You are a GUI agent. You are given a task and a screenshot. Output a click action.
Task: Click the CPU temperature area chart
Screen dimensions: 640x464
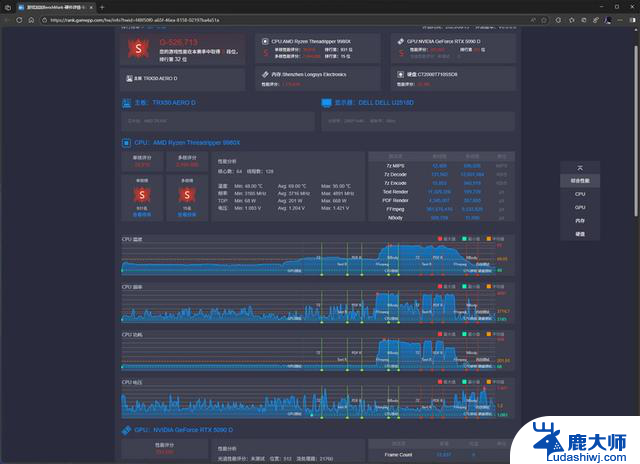[308, 258]
